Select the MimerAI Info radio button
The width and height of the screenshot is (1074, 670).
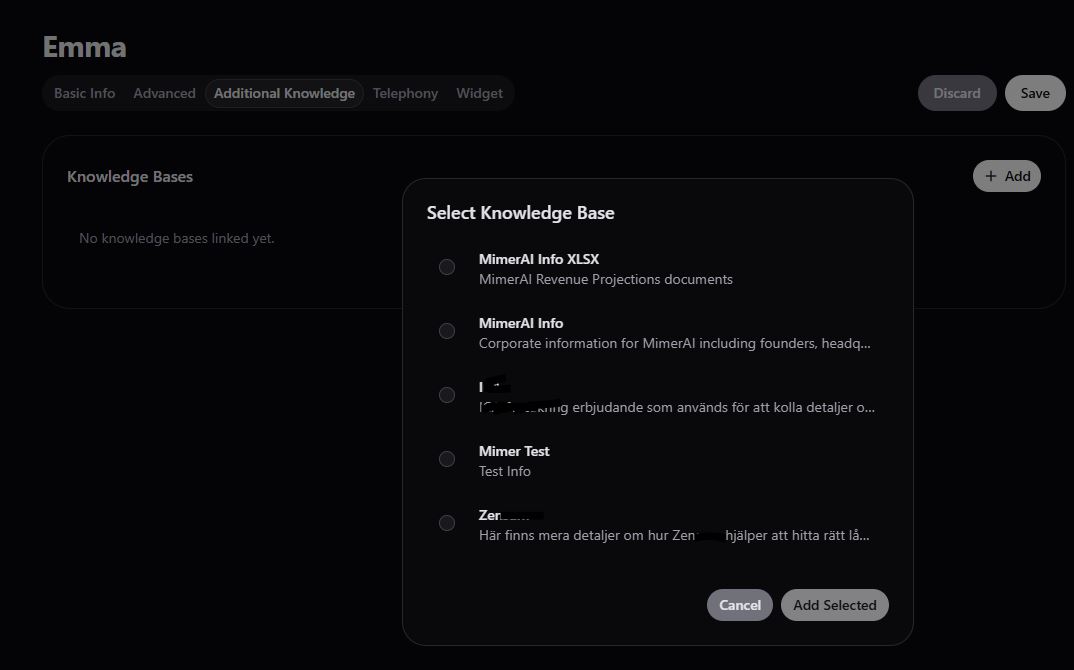[x=447, y=331]
